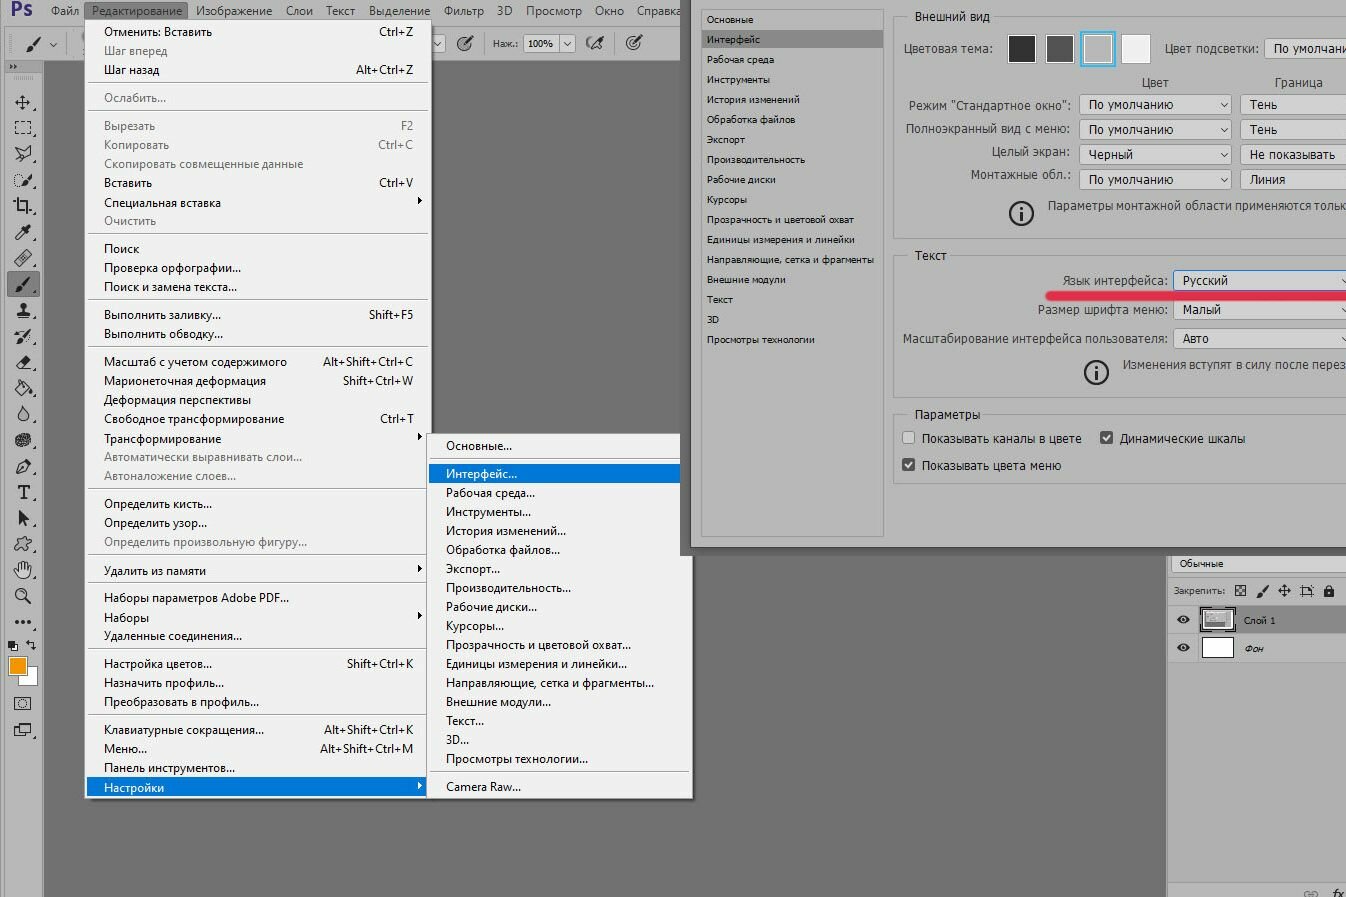
Task: Select the Custom Shape tool
Action: pos(23,545)
